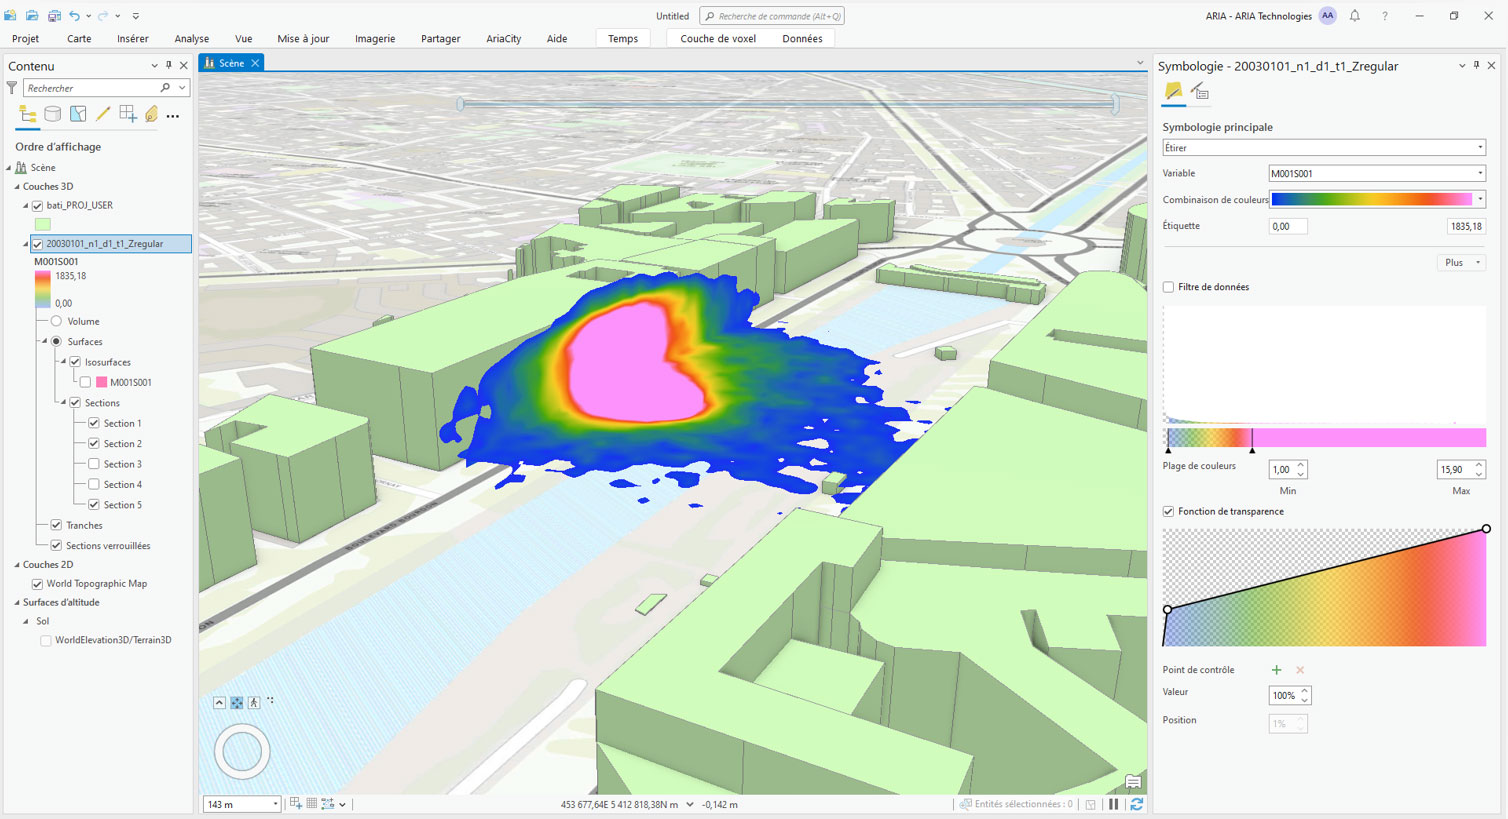
Task: Click the Open Project folder icon
Action: tap(32, 16)
